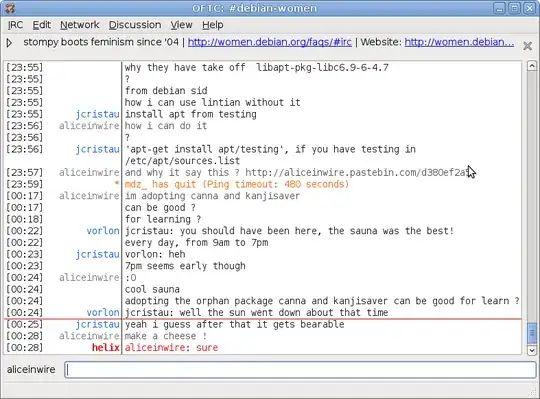Click 'stompy boots feminism since '04' topic
Image resolution: width=540 pixels, height=399 pixels.
tap(101, 42)
